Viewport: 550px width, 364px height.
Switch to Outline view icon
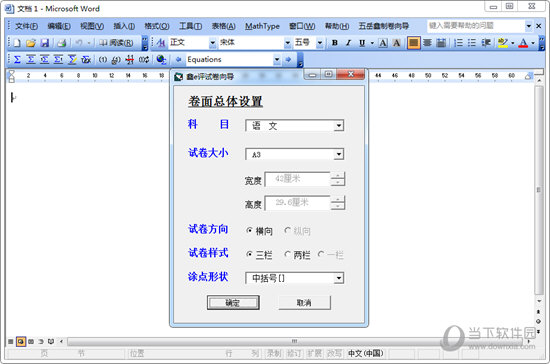tap(41, 341)
